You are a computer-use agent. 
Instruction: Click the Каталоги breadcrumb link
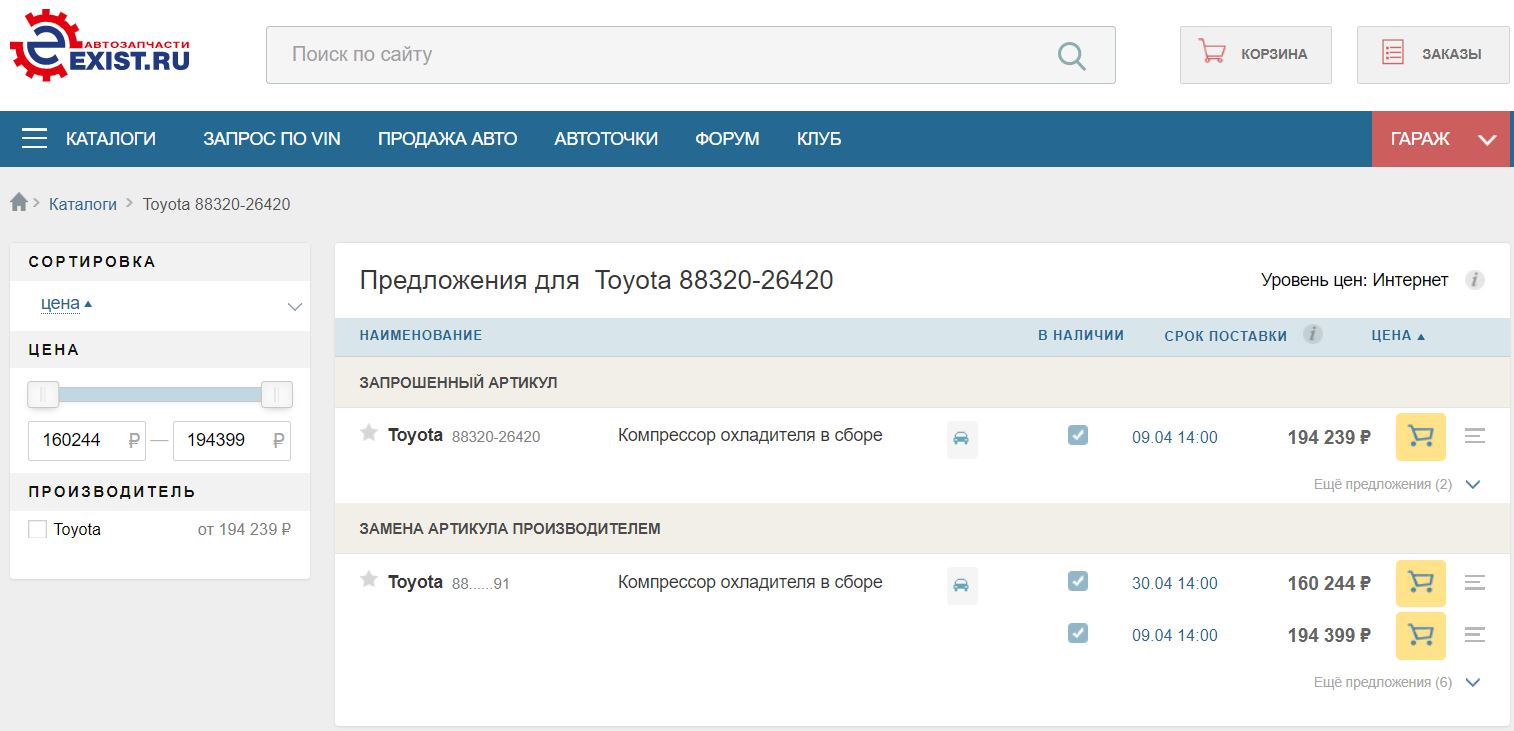pyautogui.click(x=83, y=204)
